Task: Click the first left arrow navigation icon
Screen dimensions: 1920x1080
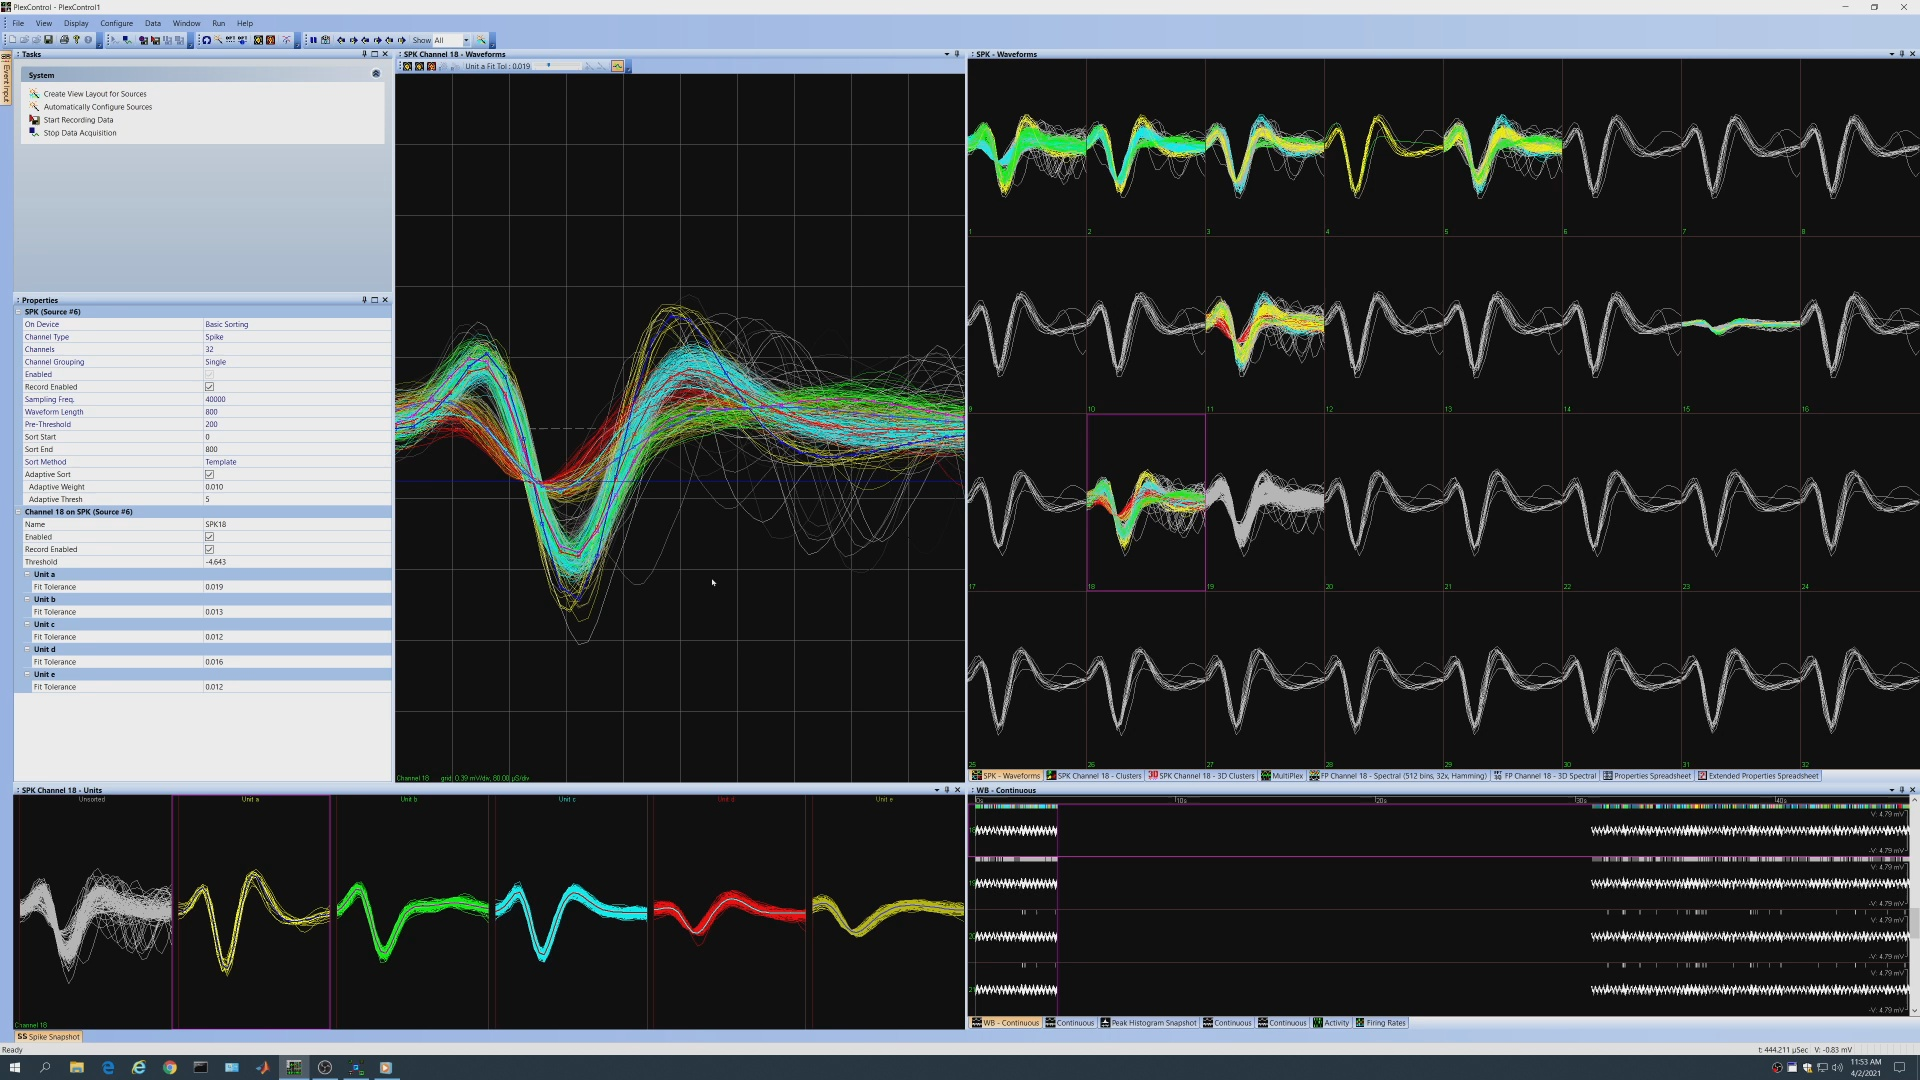Action: pos(341,40)
